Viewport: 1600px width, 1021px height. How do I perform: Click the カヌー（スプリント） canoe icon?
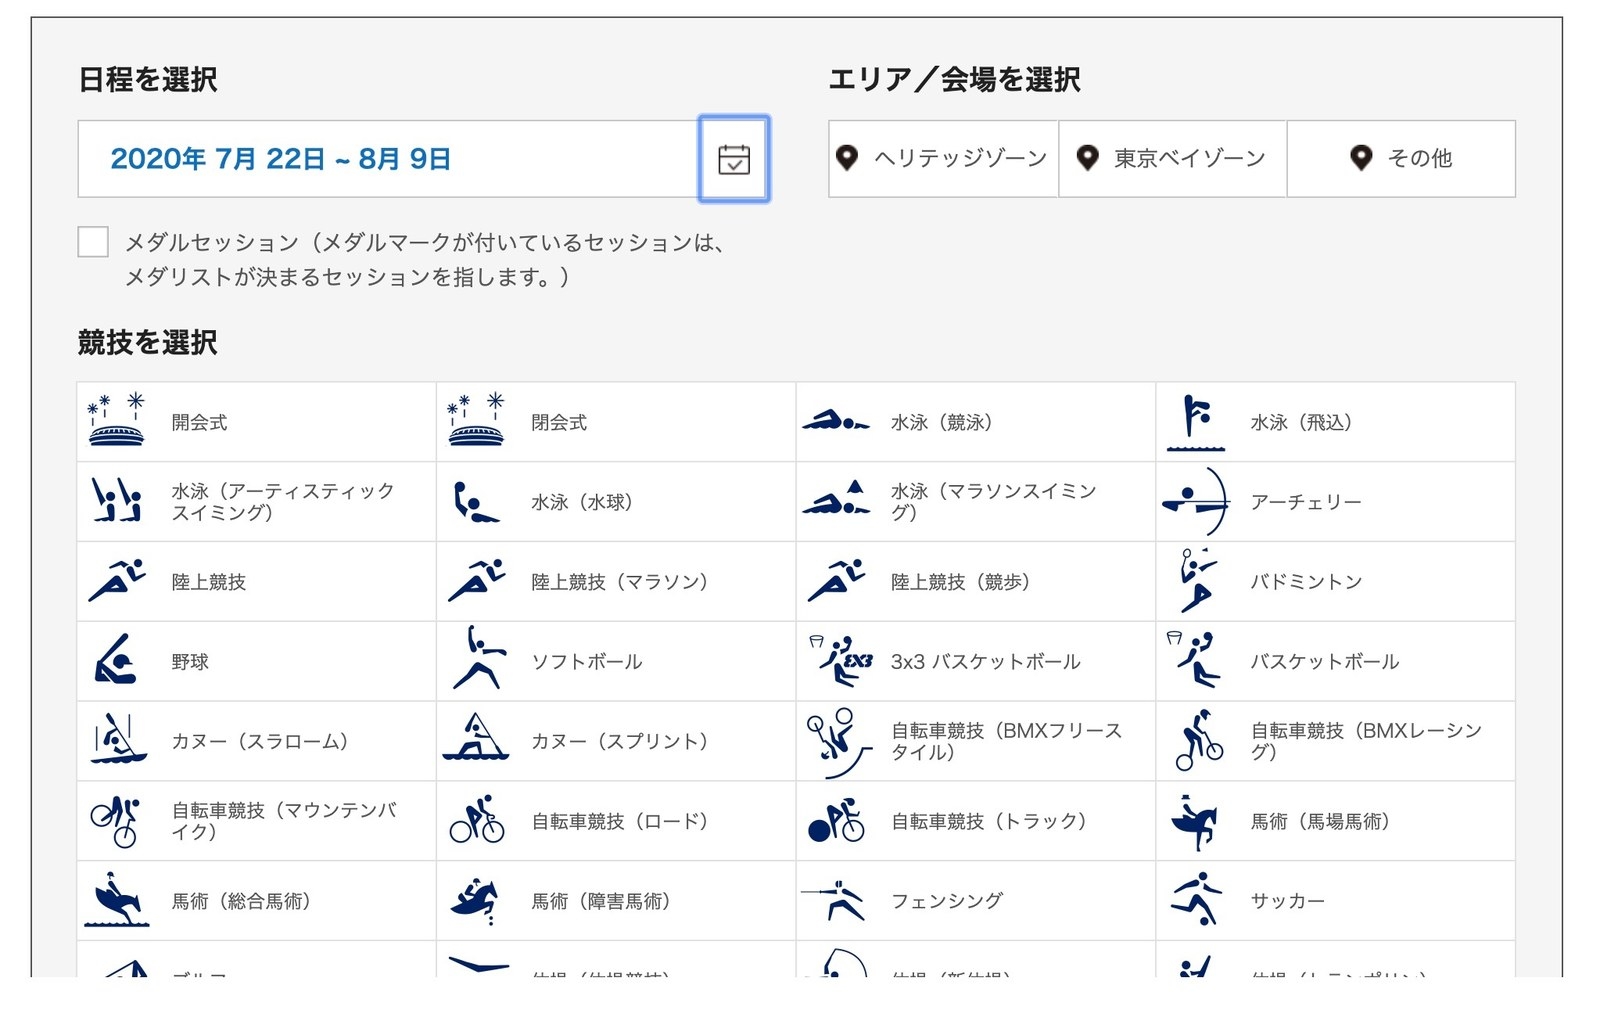476,738
